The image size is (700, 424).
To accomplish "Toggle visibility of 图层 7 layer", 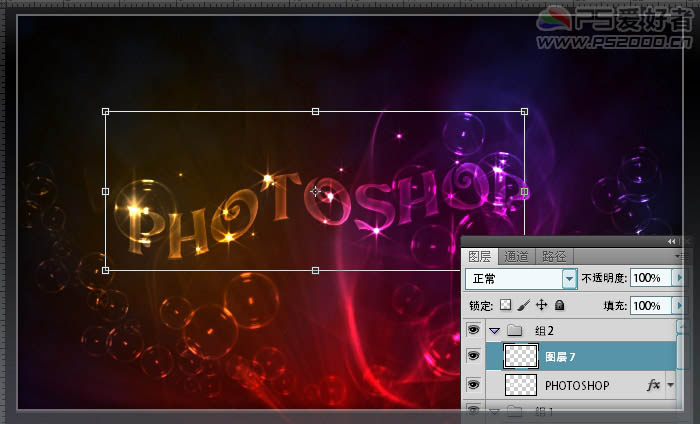I will click(x=473, y=356).
